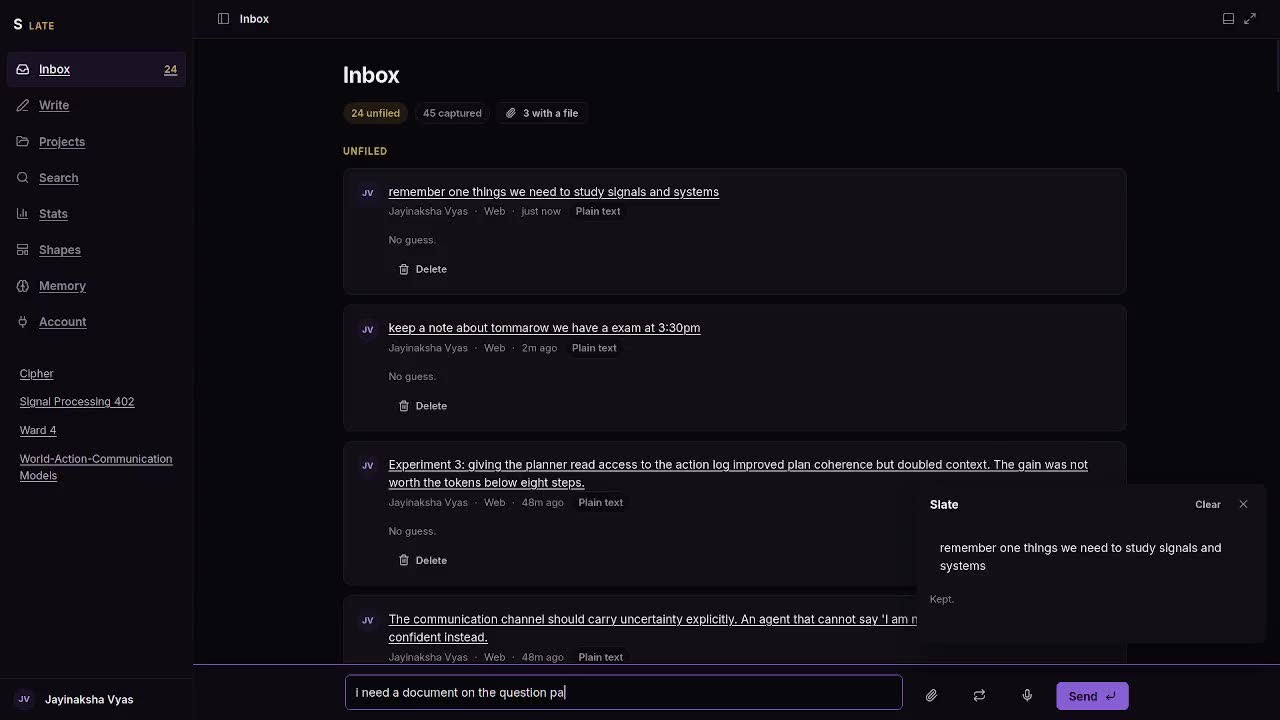Screen dimensions: 1280x720
Task: Open the Signal Processing 402 project link
Action: pos(77,401)
